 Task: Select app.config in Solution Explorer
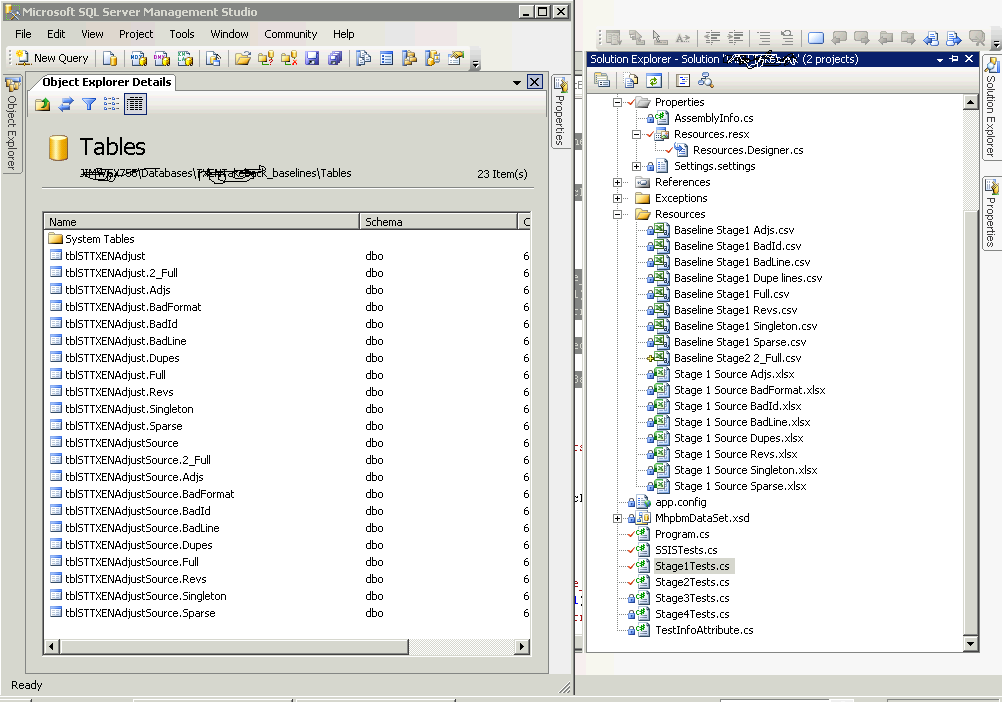pos(681,502)
